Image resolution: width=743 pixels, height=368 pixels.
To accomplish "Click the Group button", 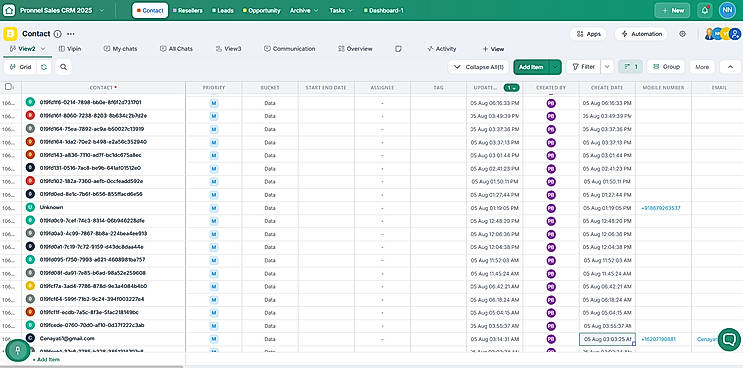I will point(666,67).
